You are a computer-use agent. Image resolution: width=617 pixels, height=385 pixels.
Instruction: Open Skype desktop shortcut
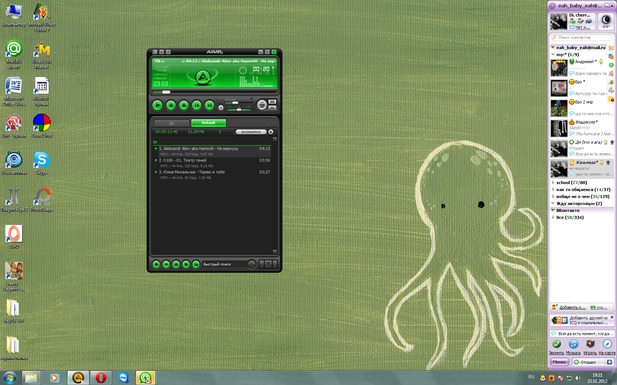pyautogui.click(x=42, y=163)
